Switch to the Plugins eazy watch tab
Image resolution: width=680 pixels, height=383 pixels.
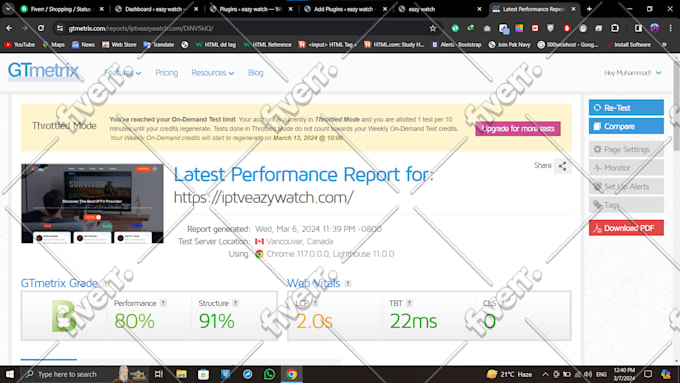coord(251,9)
